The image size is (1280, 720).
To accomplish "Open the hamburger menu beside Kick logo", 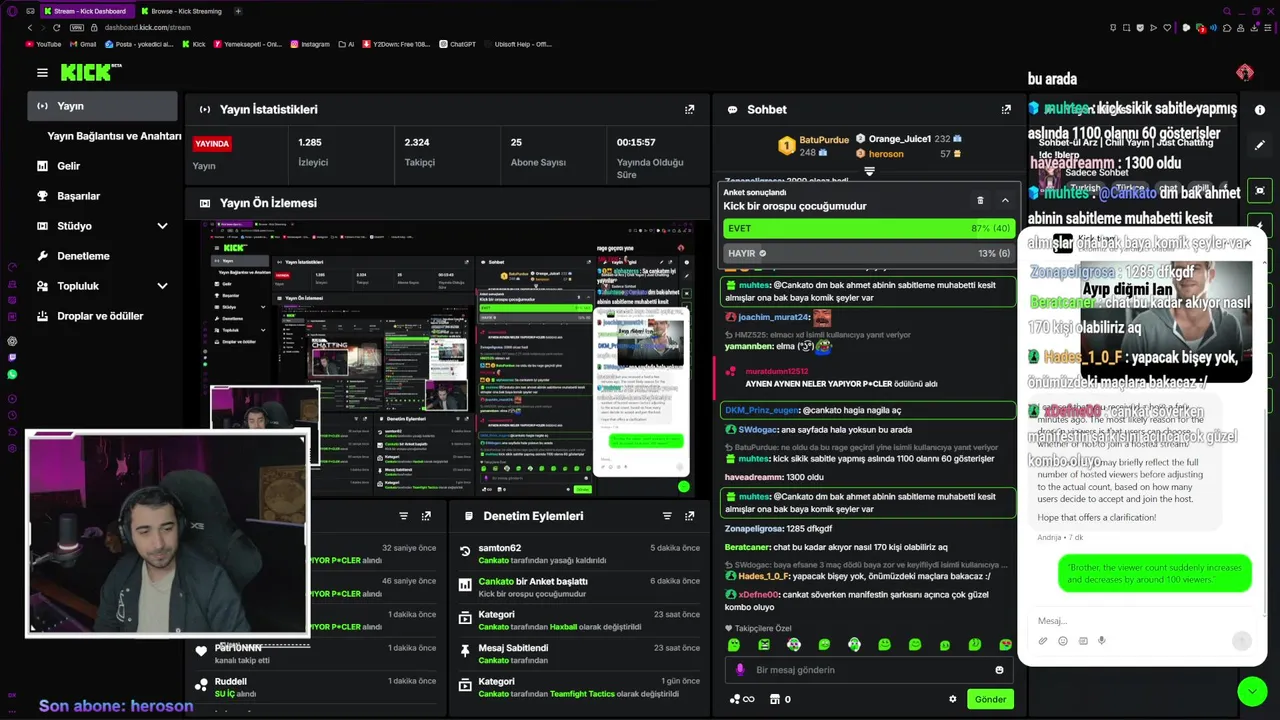I will [42, 72].
